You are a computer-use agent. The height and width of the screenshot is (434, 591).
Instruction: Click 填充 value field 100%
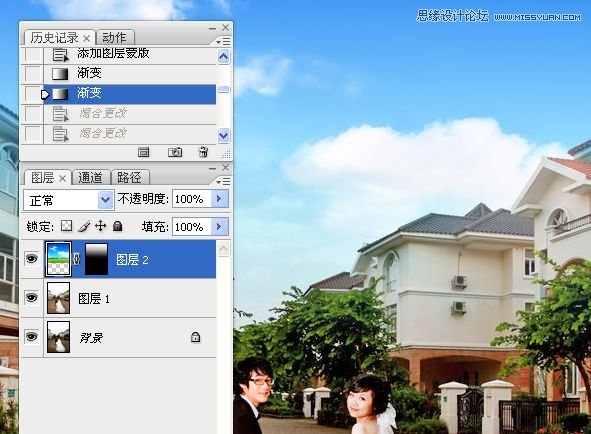coord(191,226)
